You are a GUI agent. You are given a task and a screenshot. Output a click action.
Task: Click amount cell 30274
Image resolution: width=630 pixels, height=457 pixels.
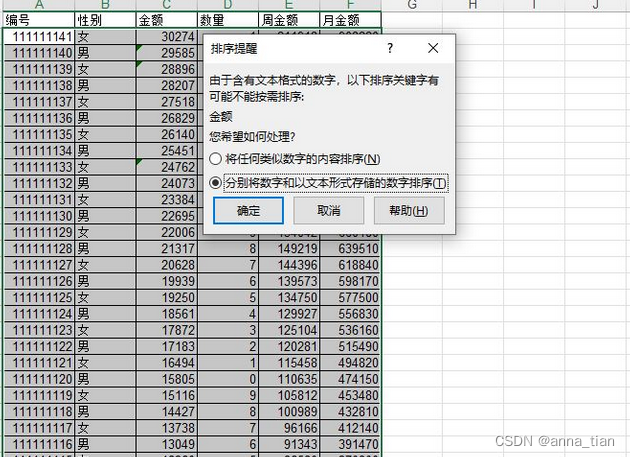[x=167, y=37]
